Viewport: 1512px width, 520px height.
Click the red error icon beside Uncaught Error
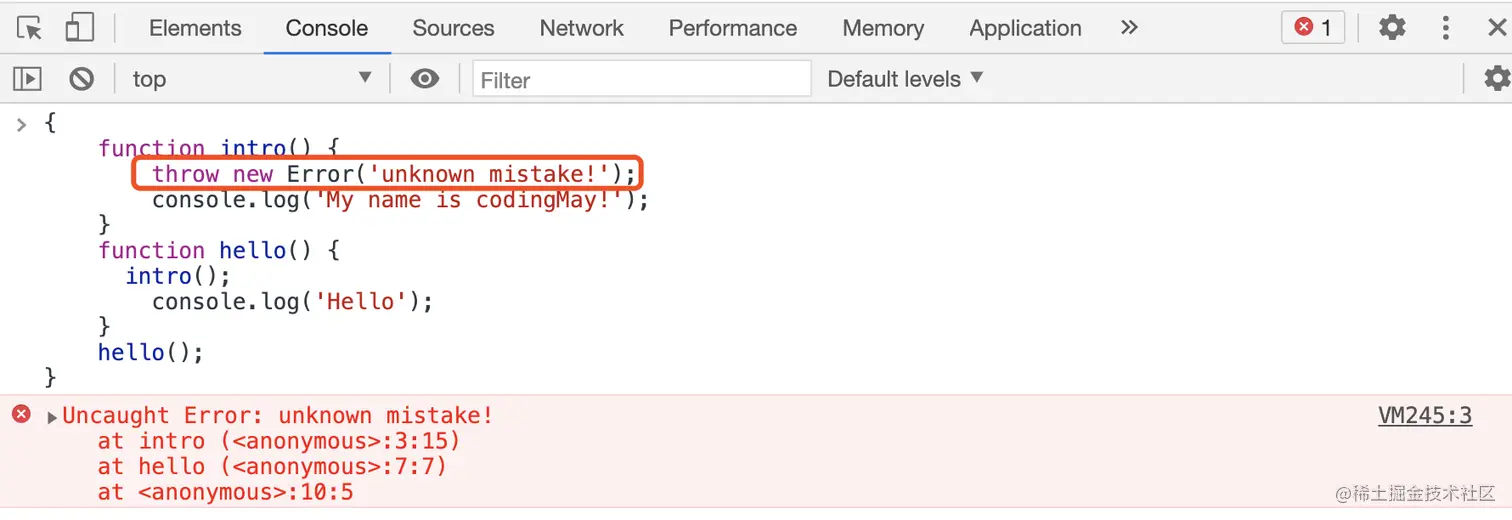[21, 414]
